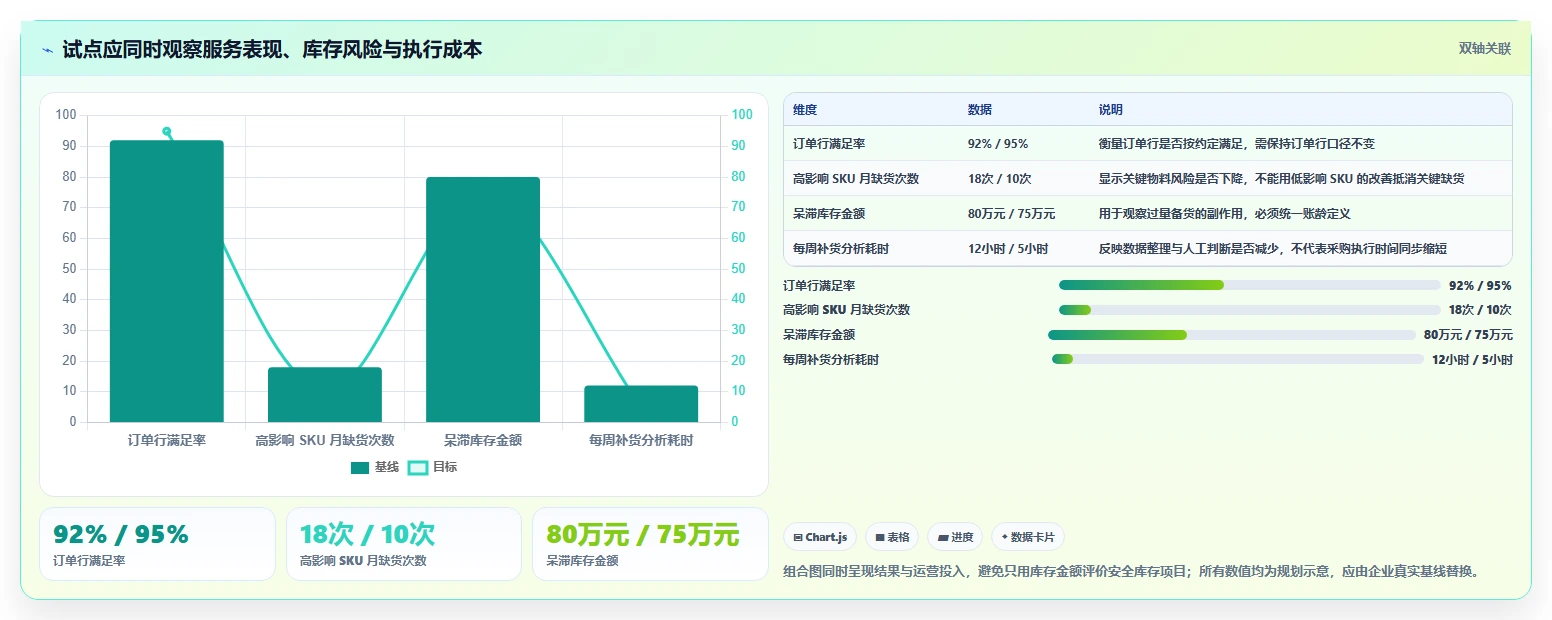Select the 进度 tag chip
The height and width of the screenshot is (620, 1552).
point(955,537)
